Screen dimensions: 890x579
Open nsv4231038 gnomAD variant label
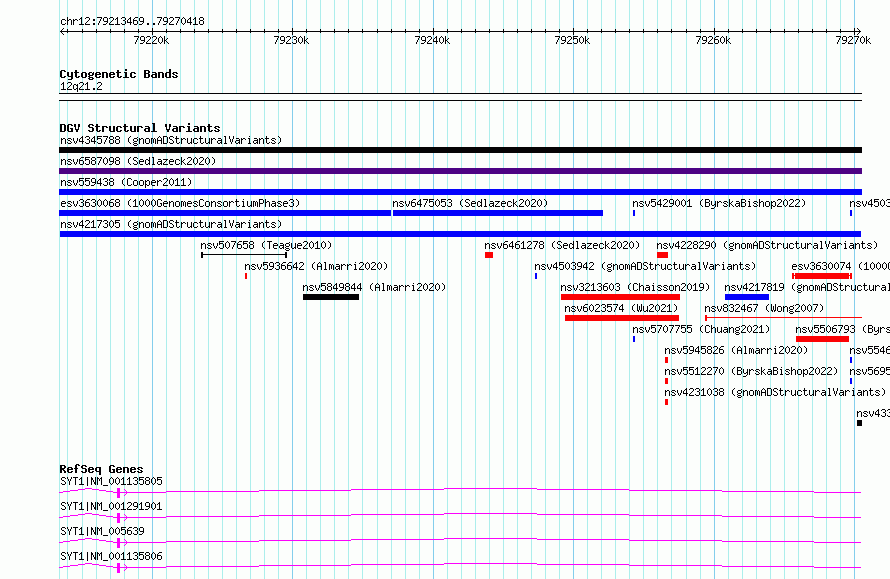point(775,392)
